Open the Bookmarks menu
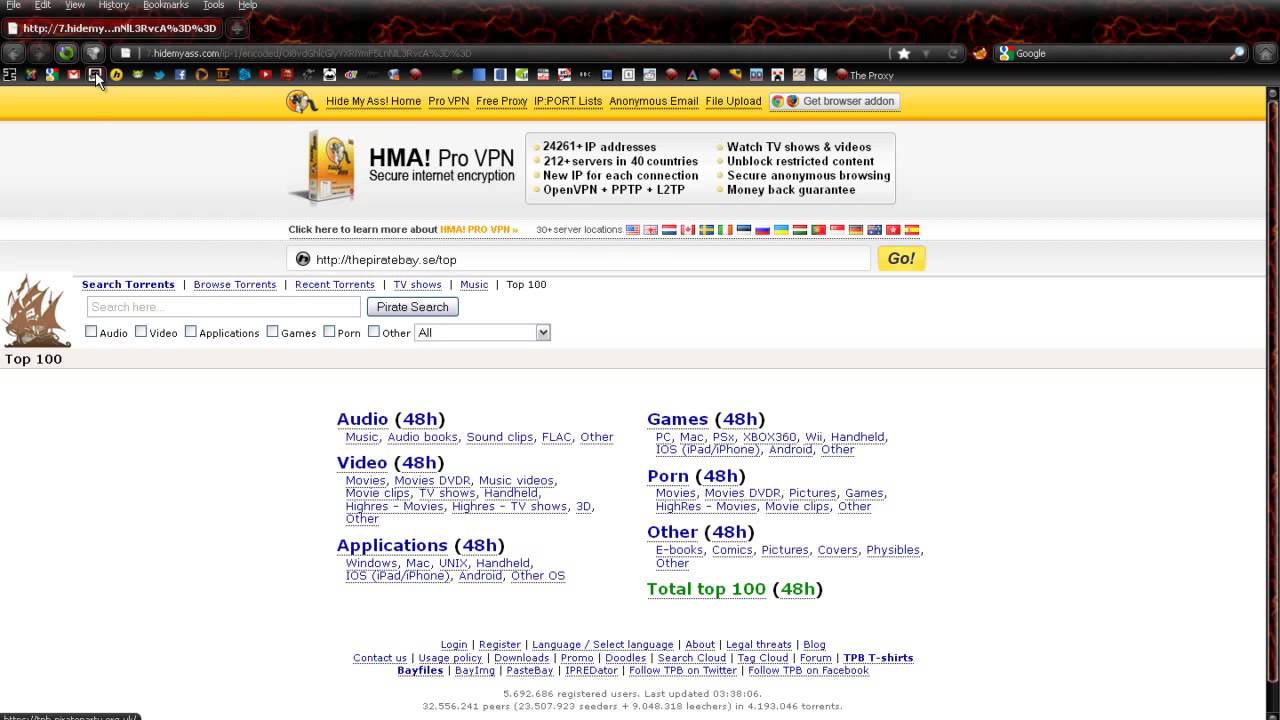The height and width of the screenshot is (720, 1280). tap(166, 5)
